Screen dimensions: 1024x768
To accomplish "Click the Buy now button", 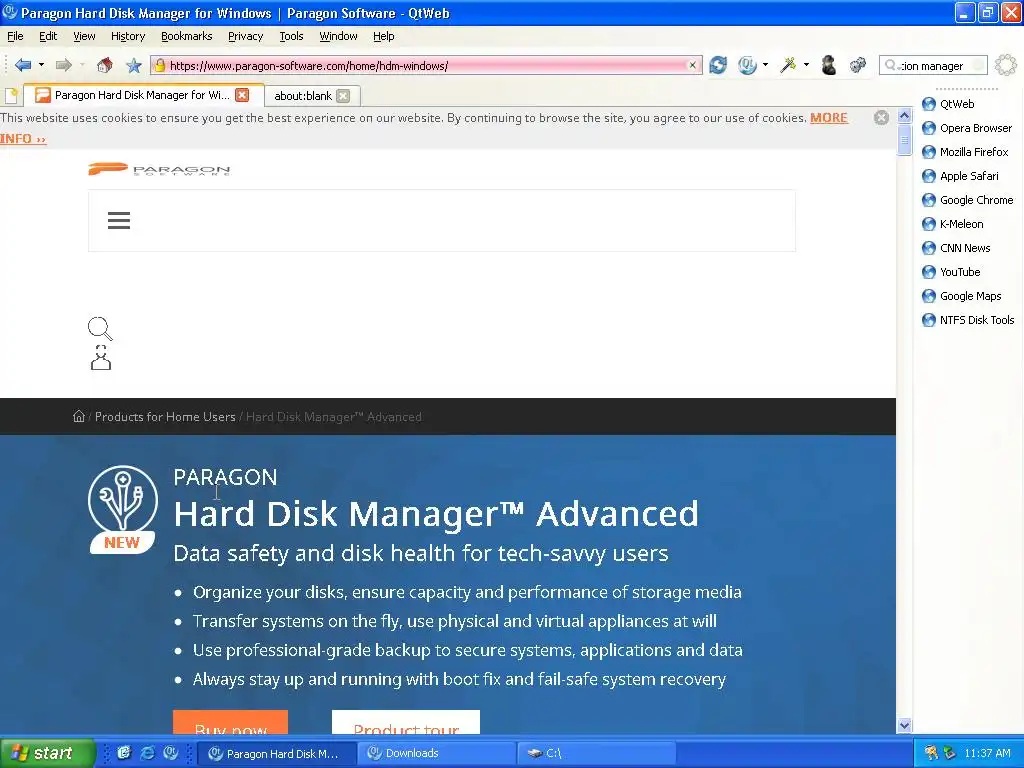I will pyautogui.click(x=231, y=723).
